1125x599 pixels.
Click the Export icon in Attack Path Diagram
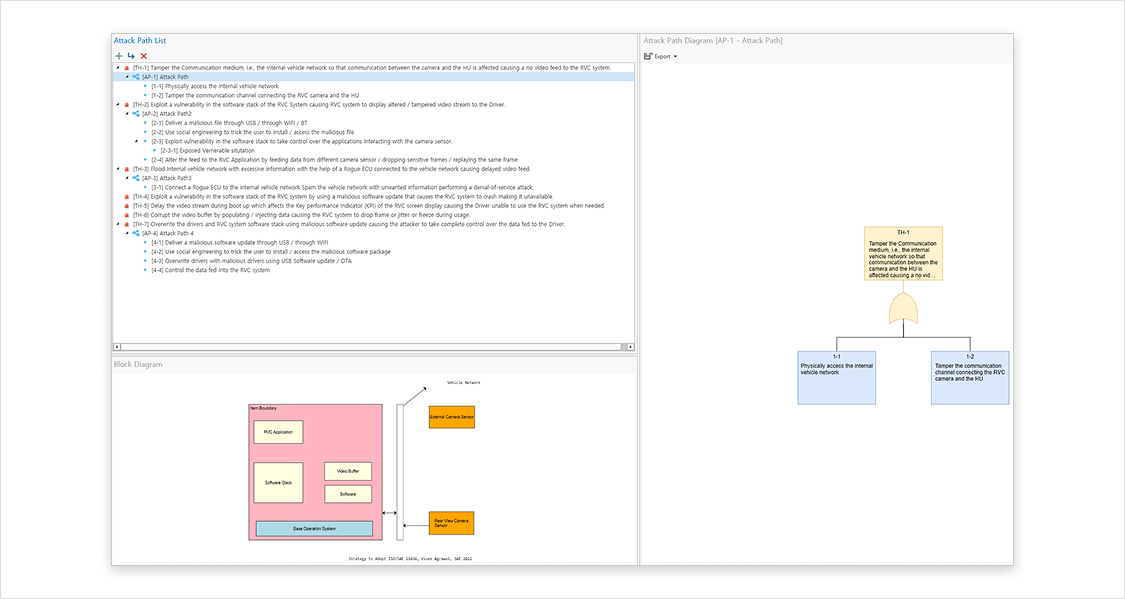pyautogui.click(x=648, y=56)
